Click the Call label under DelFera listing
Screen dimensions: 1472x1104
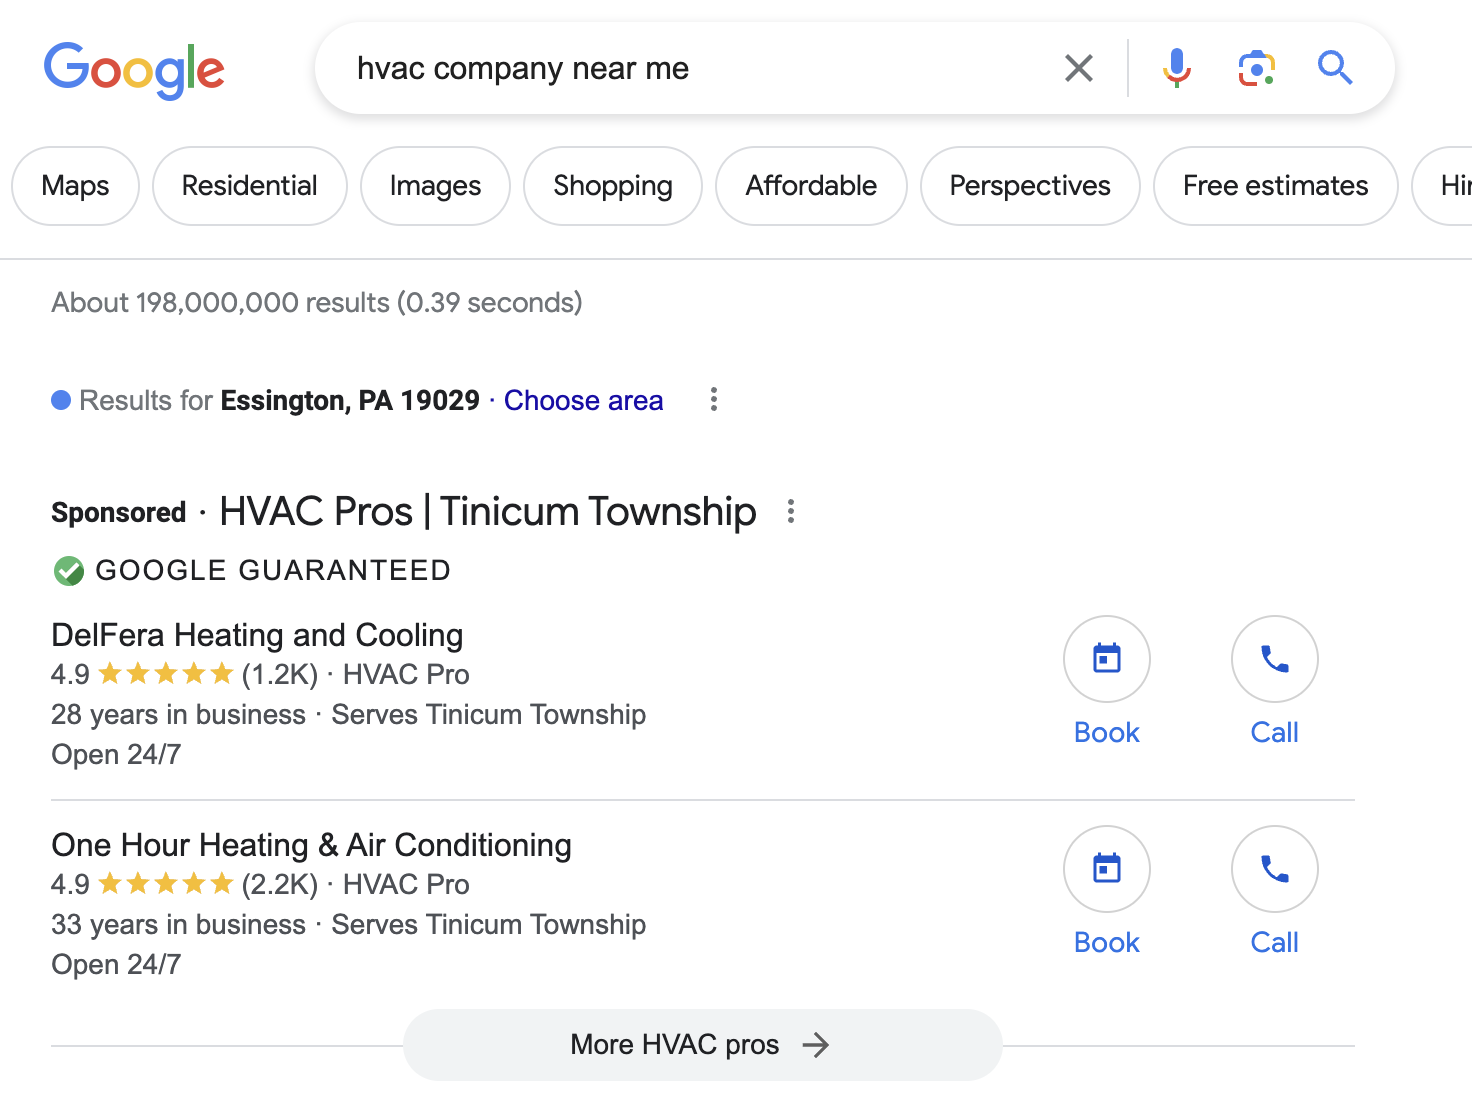(x=1275, y=732)
